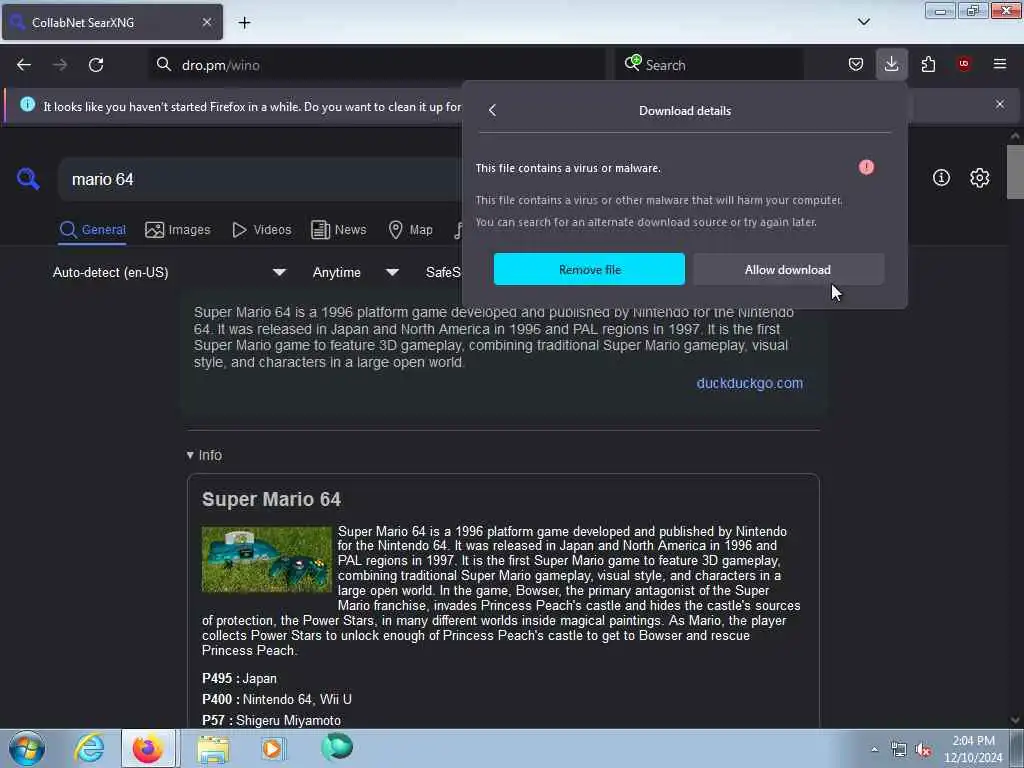Click the scrollbar down arrow
This screenshot has width=1024, height=768.
coord(1015,720)
